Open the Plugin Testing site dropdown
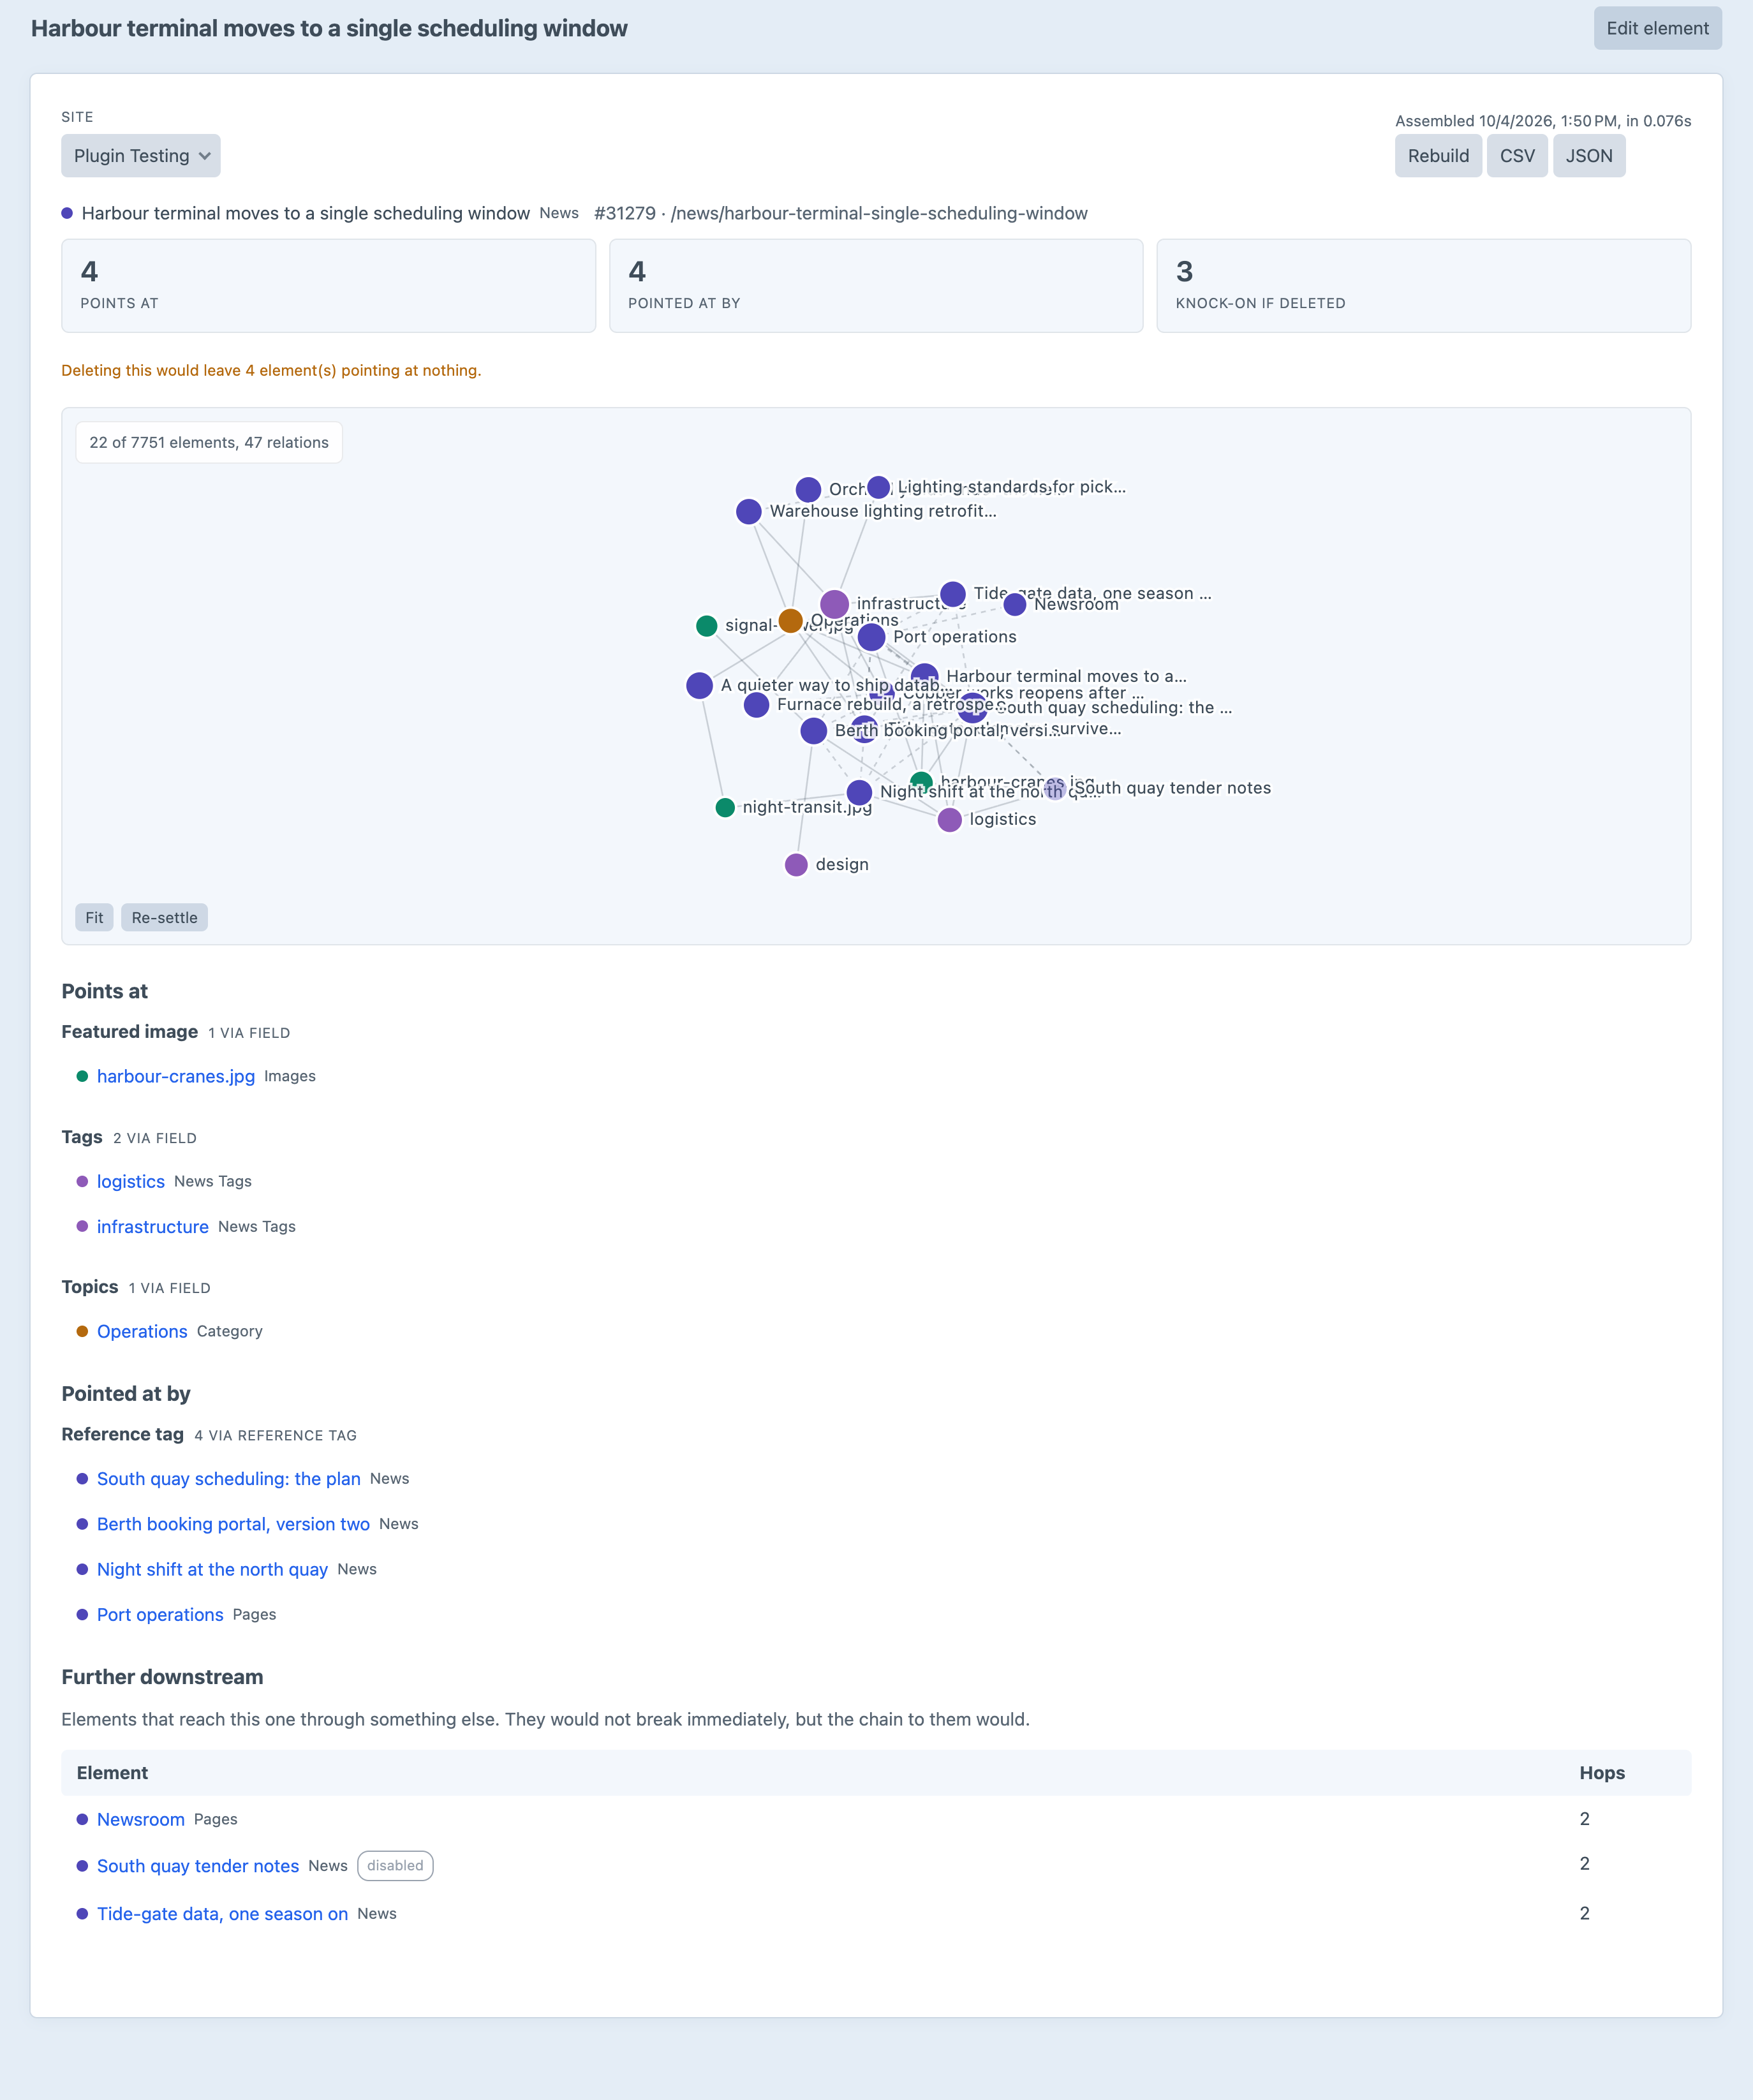Image resolution: width=1753 pixels, height=2100 pixels. (141, 156)
